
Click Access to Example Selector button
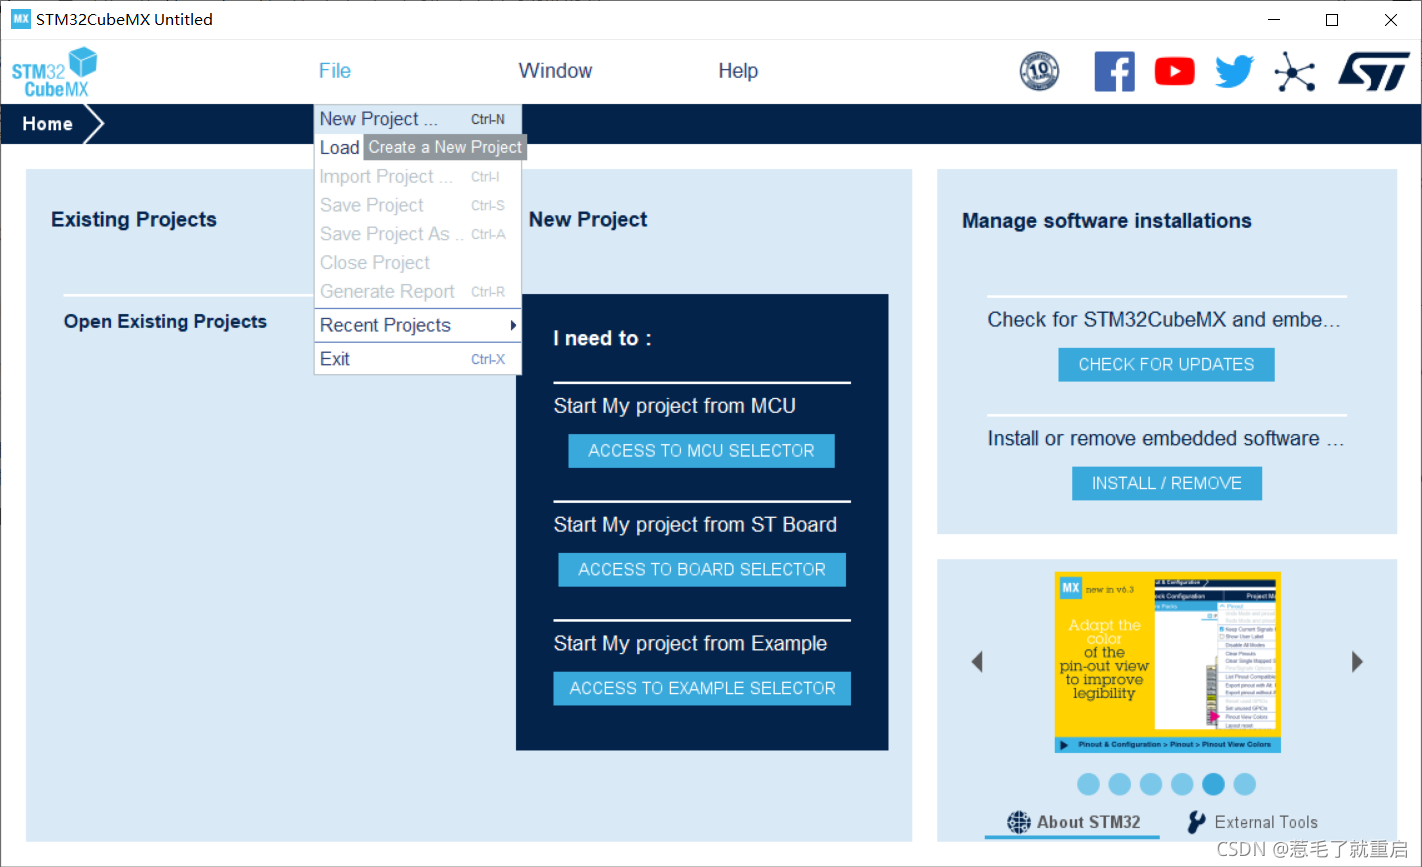coord(702,688)
